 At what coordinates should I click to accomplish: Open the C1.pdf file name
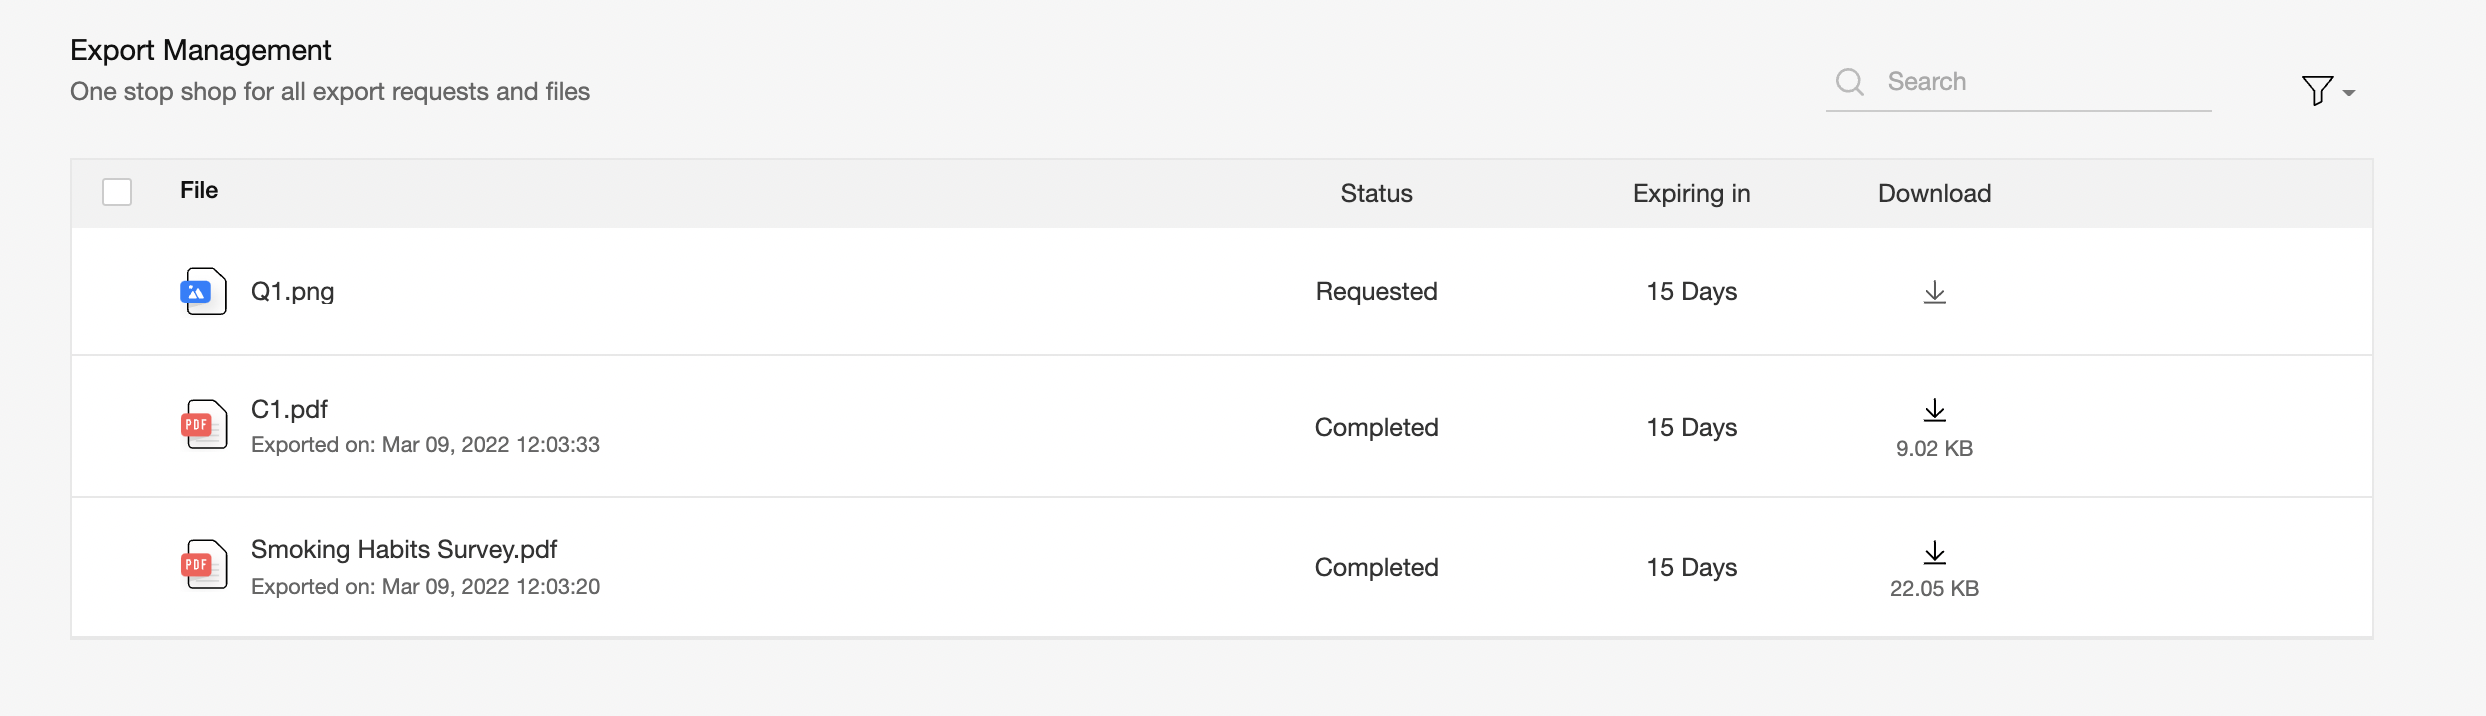[289, 409]
